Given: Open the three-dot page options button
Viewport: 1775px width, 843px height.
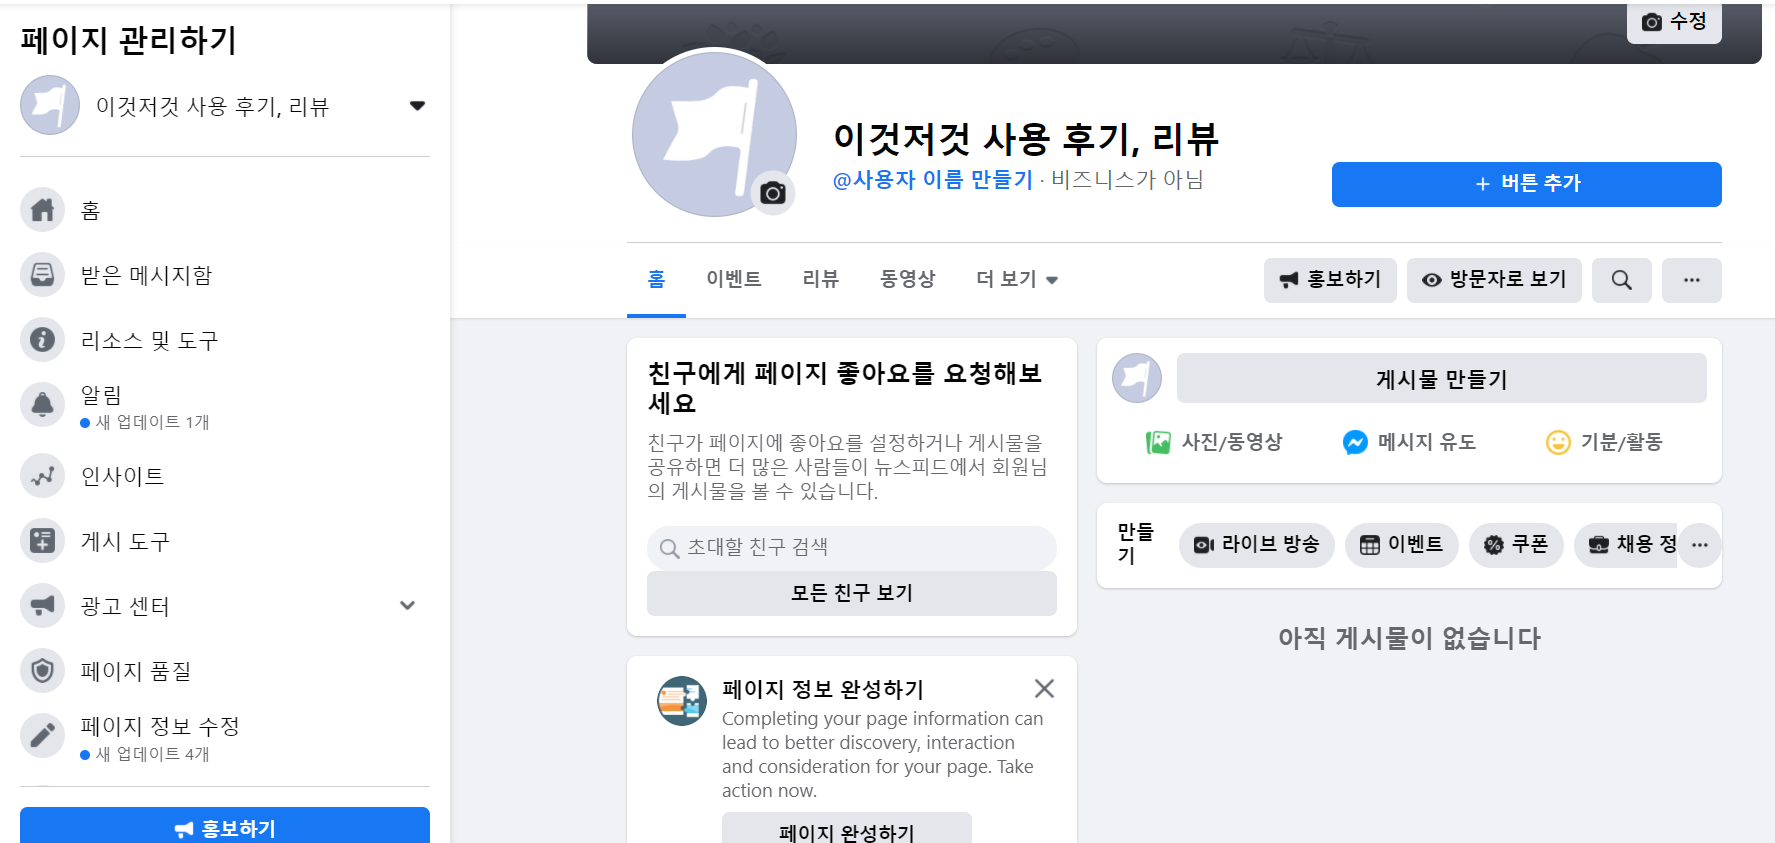Looking at the screenshot, I should click(1692, 280).
